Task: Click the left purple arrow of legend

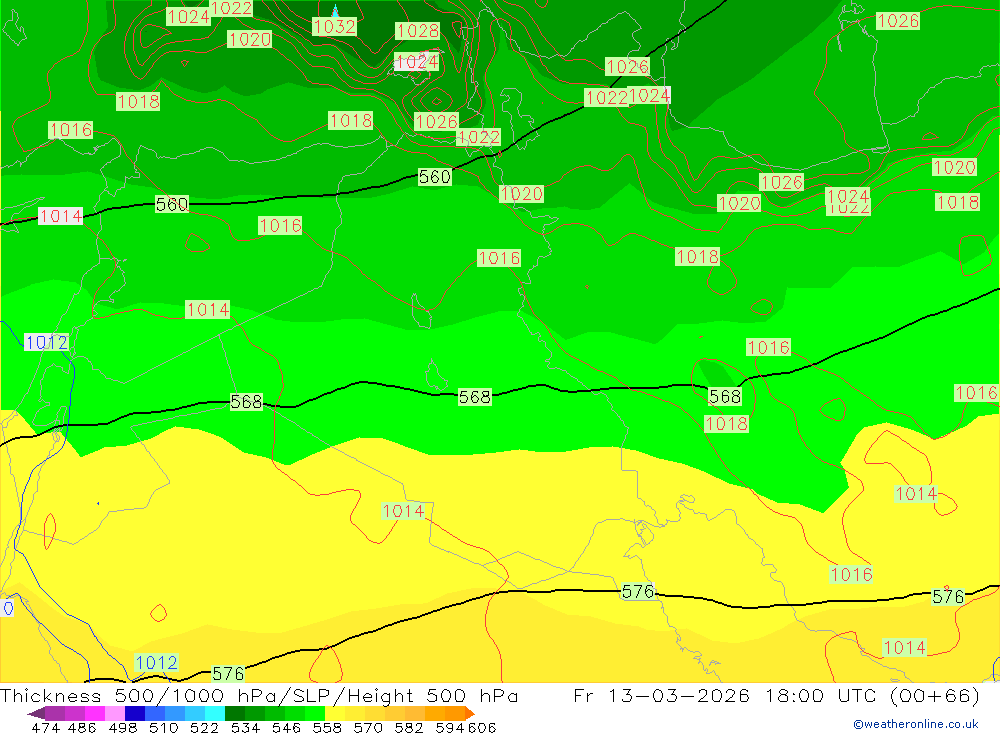Action: coord(36,713)
